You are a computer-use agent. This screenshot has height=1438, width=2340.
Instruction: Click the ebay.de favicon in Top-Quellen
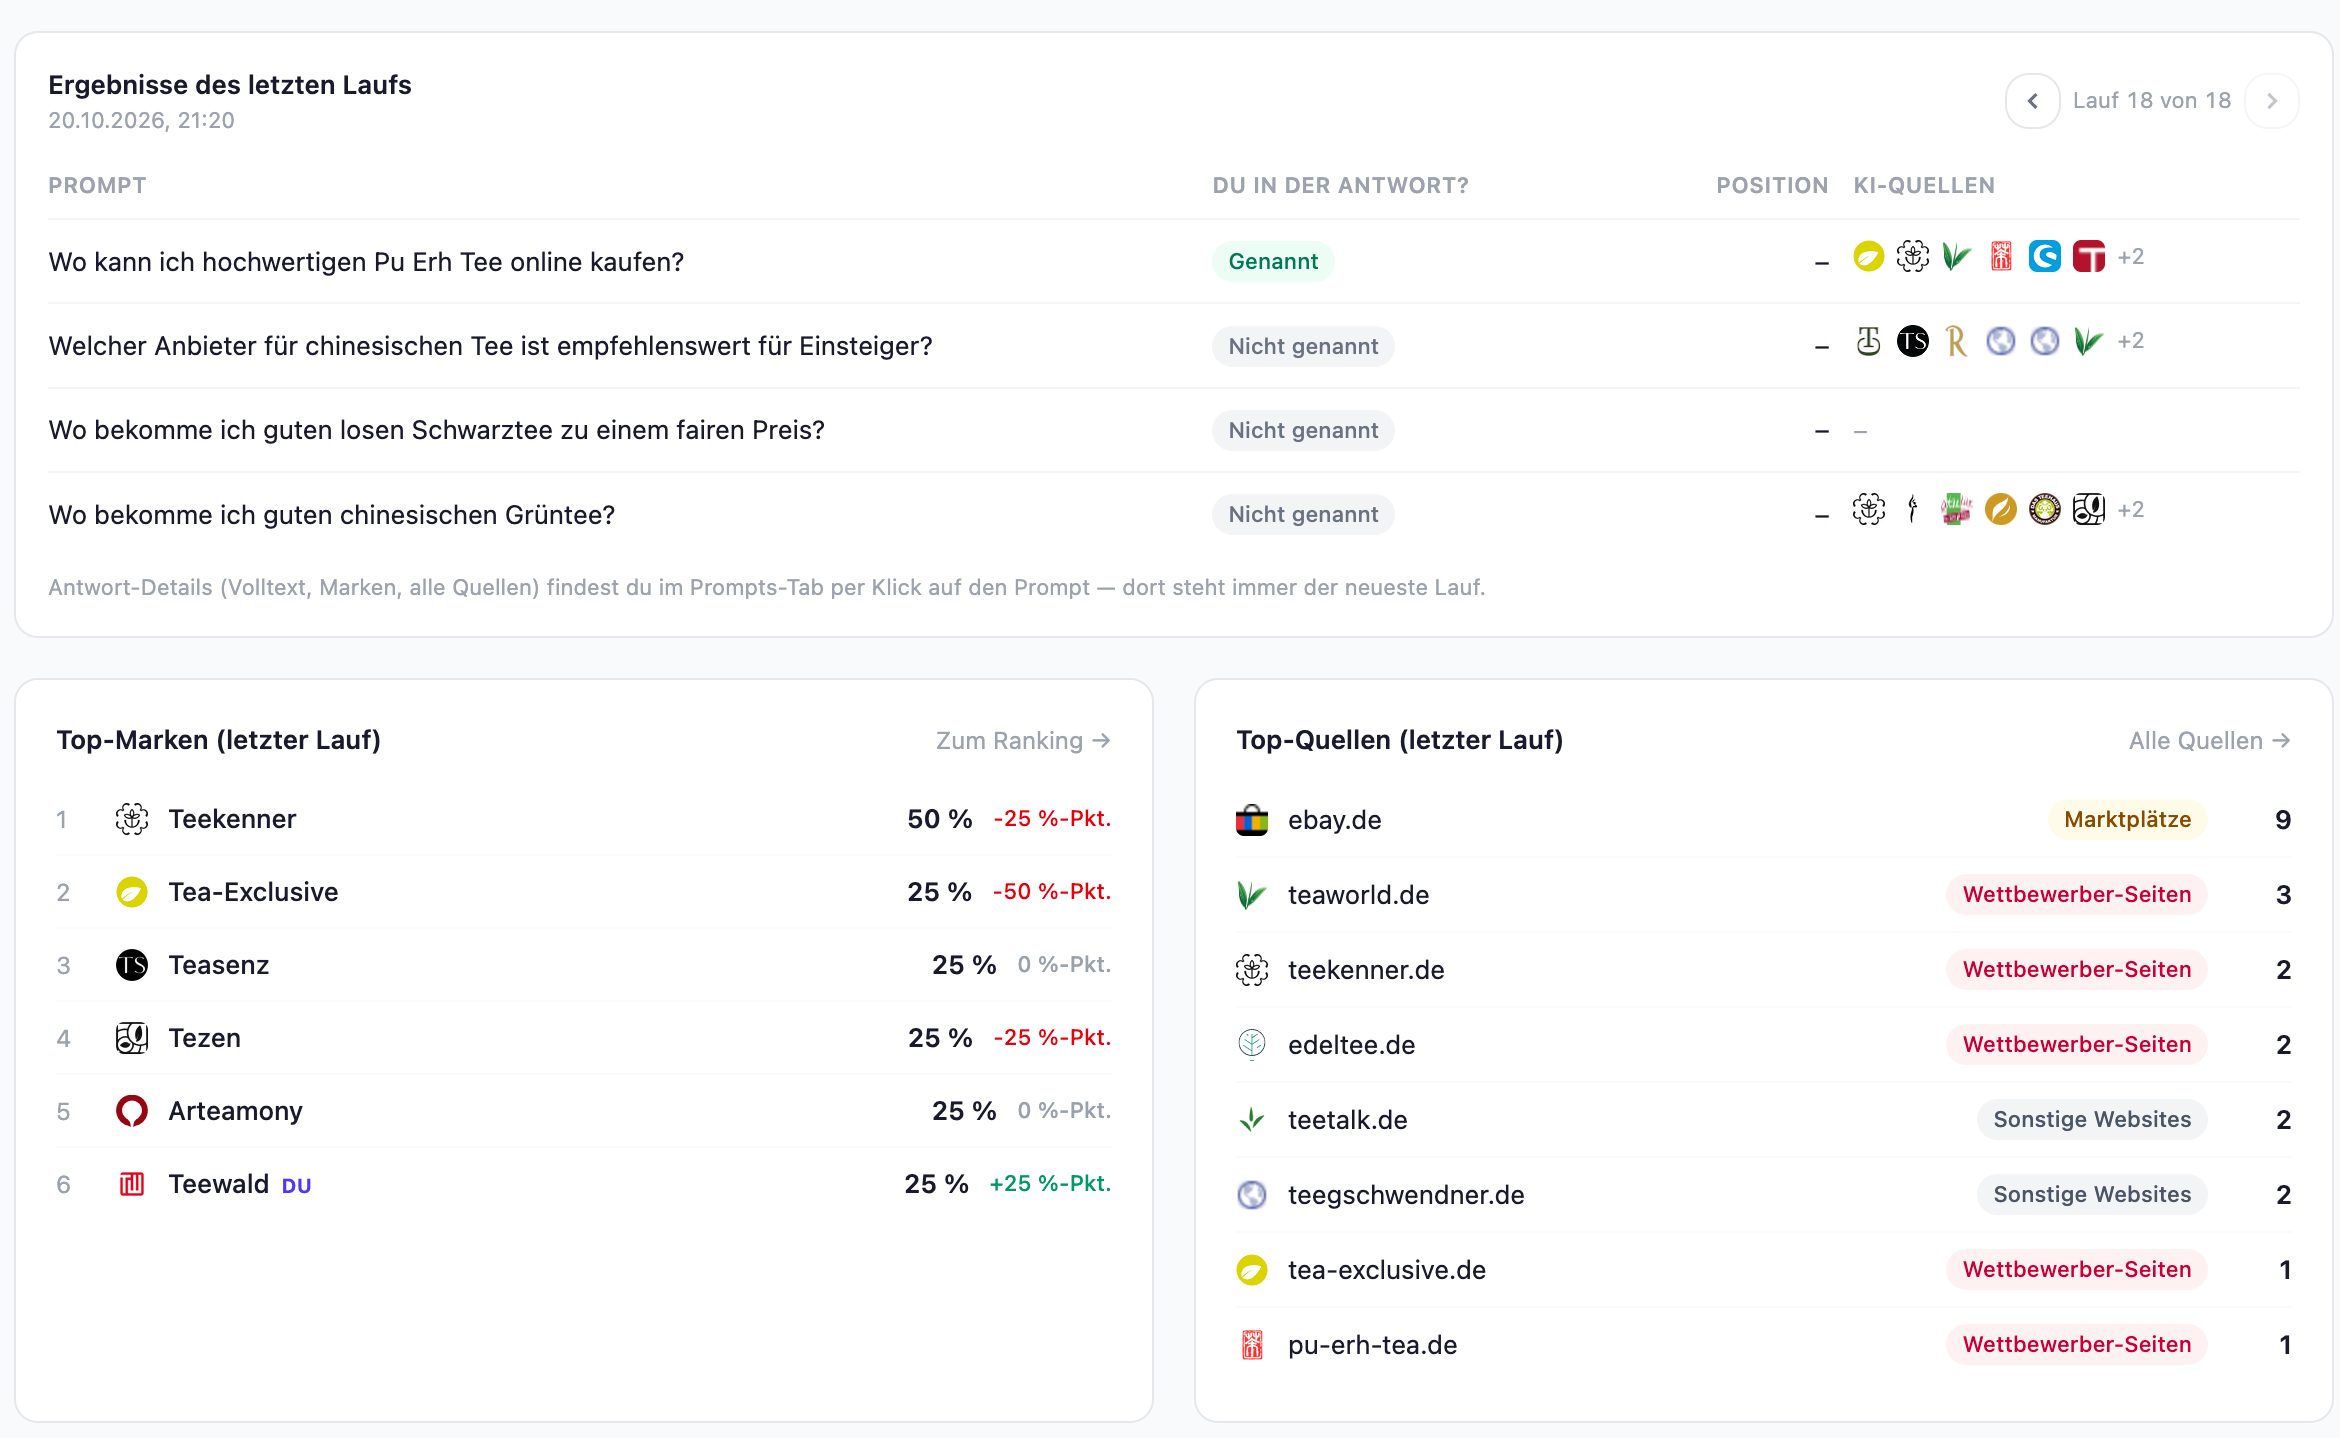pyautogui.click(x=1252, y=820)
